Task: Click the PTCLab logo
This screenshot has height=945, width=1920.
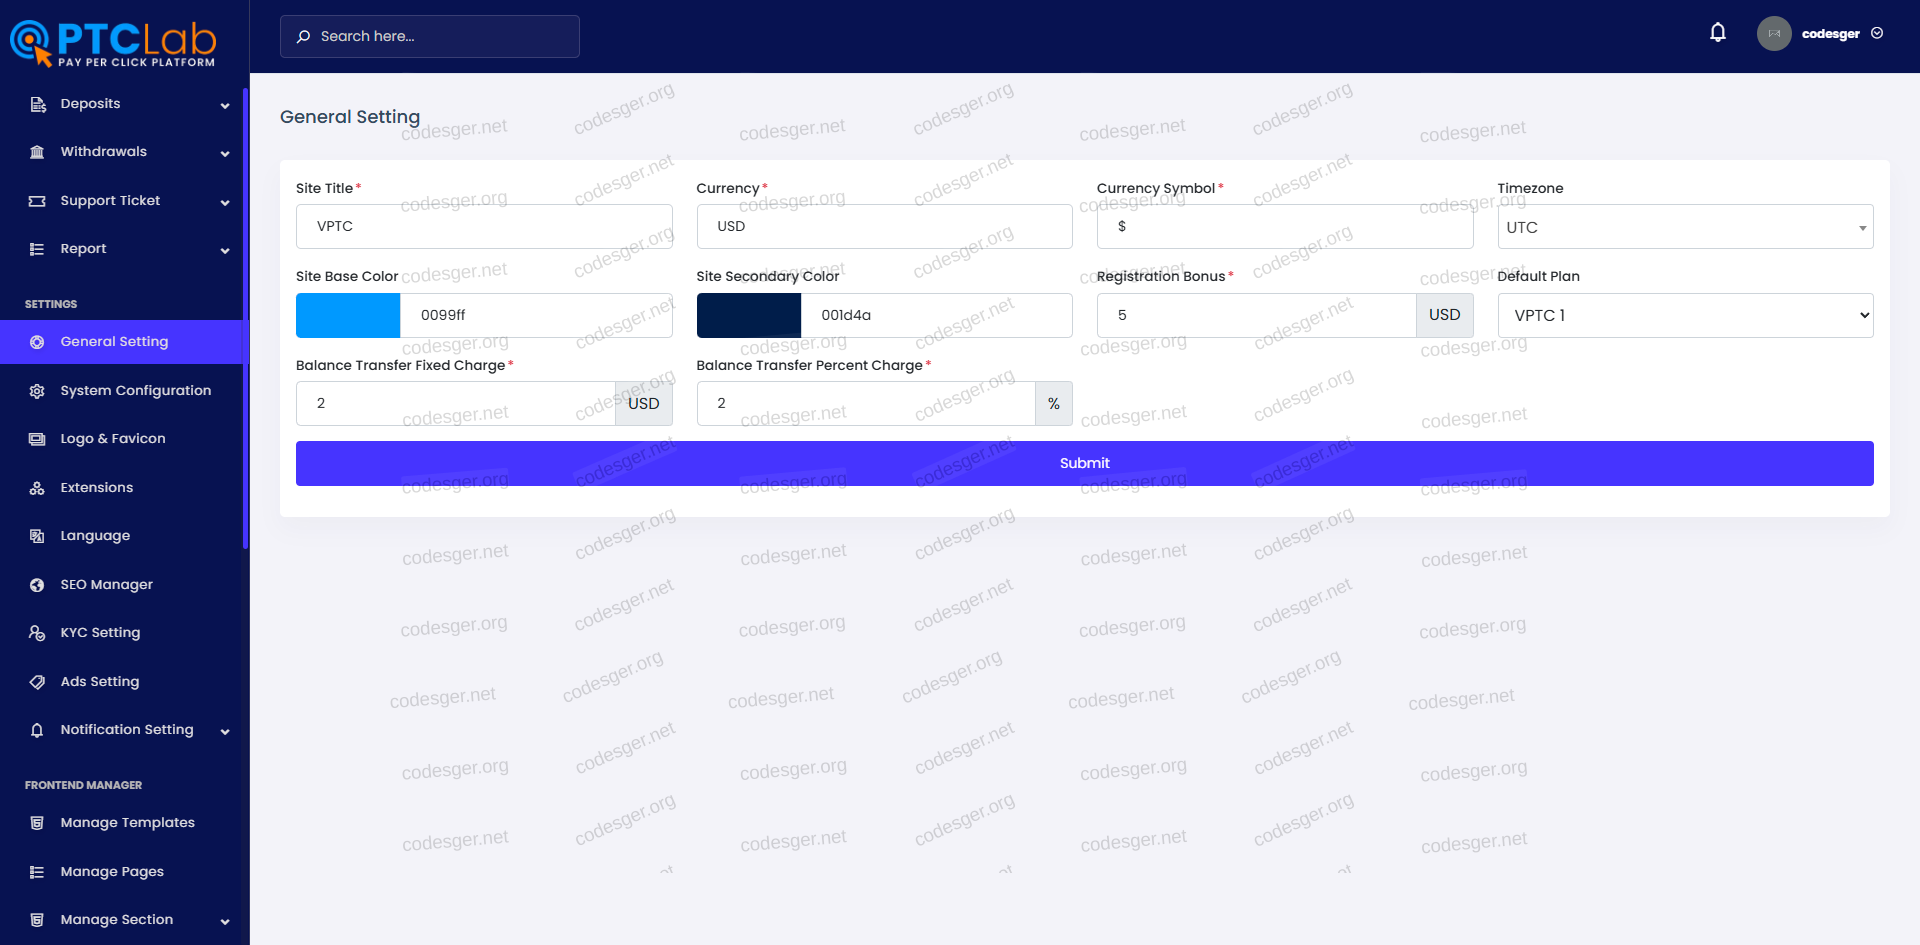Action: 113,43
